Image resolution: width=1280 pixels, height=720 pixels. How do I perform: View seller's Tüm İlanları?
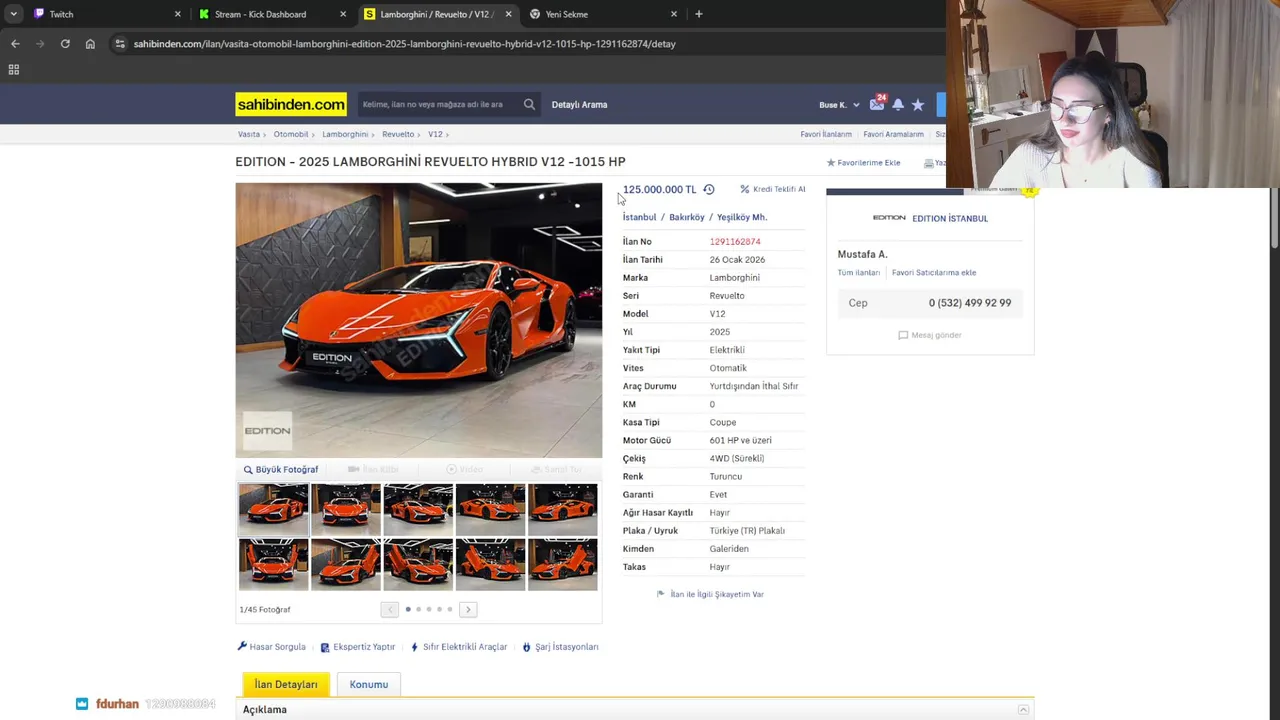pos(859,272)
